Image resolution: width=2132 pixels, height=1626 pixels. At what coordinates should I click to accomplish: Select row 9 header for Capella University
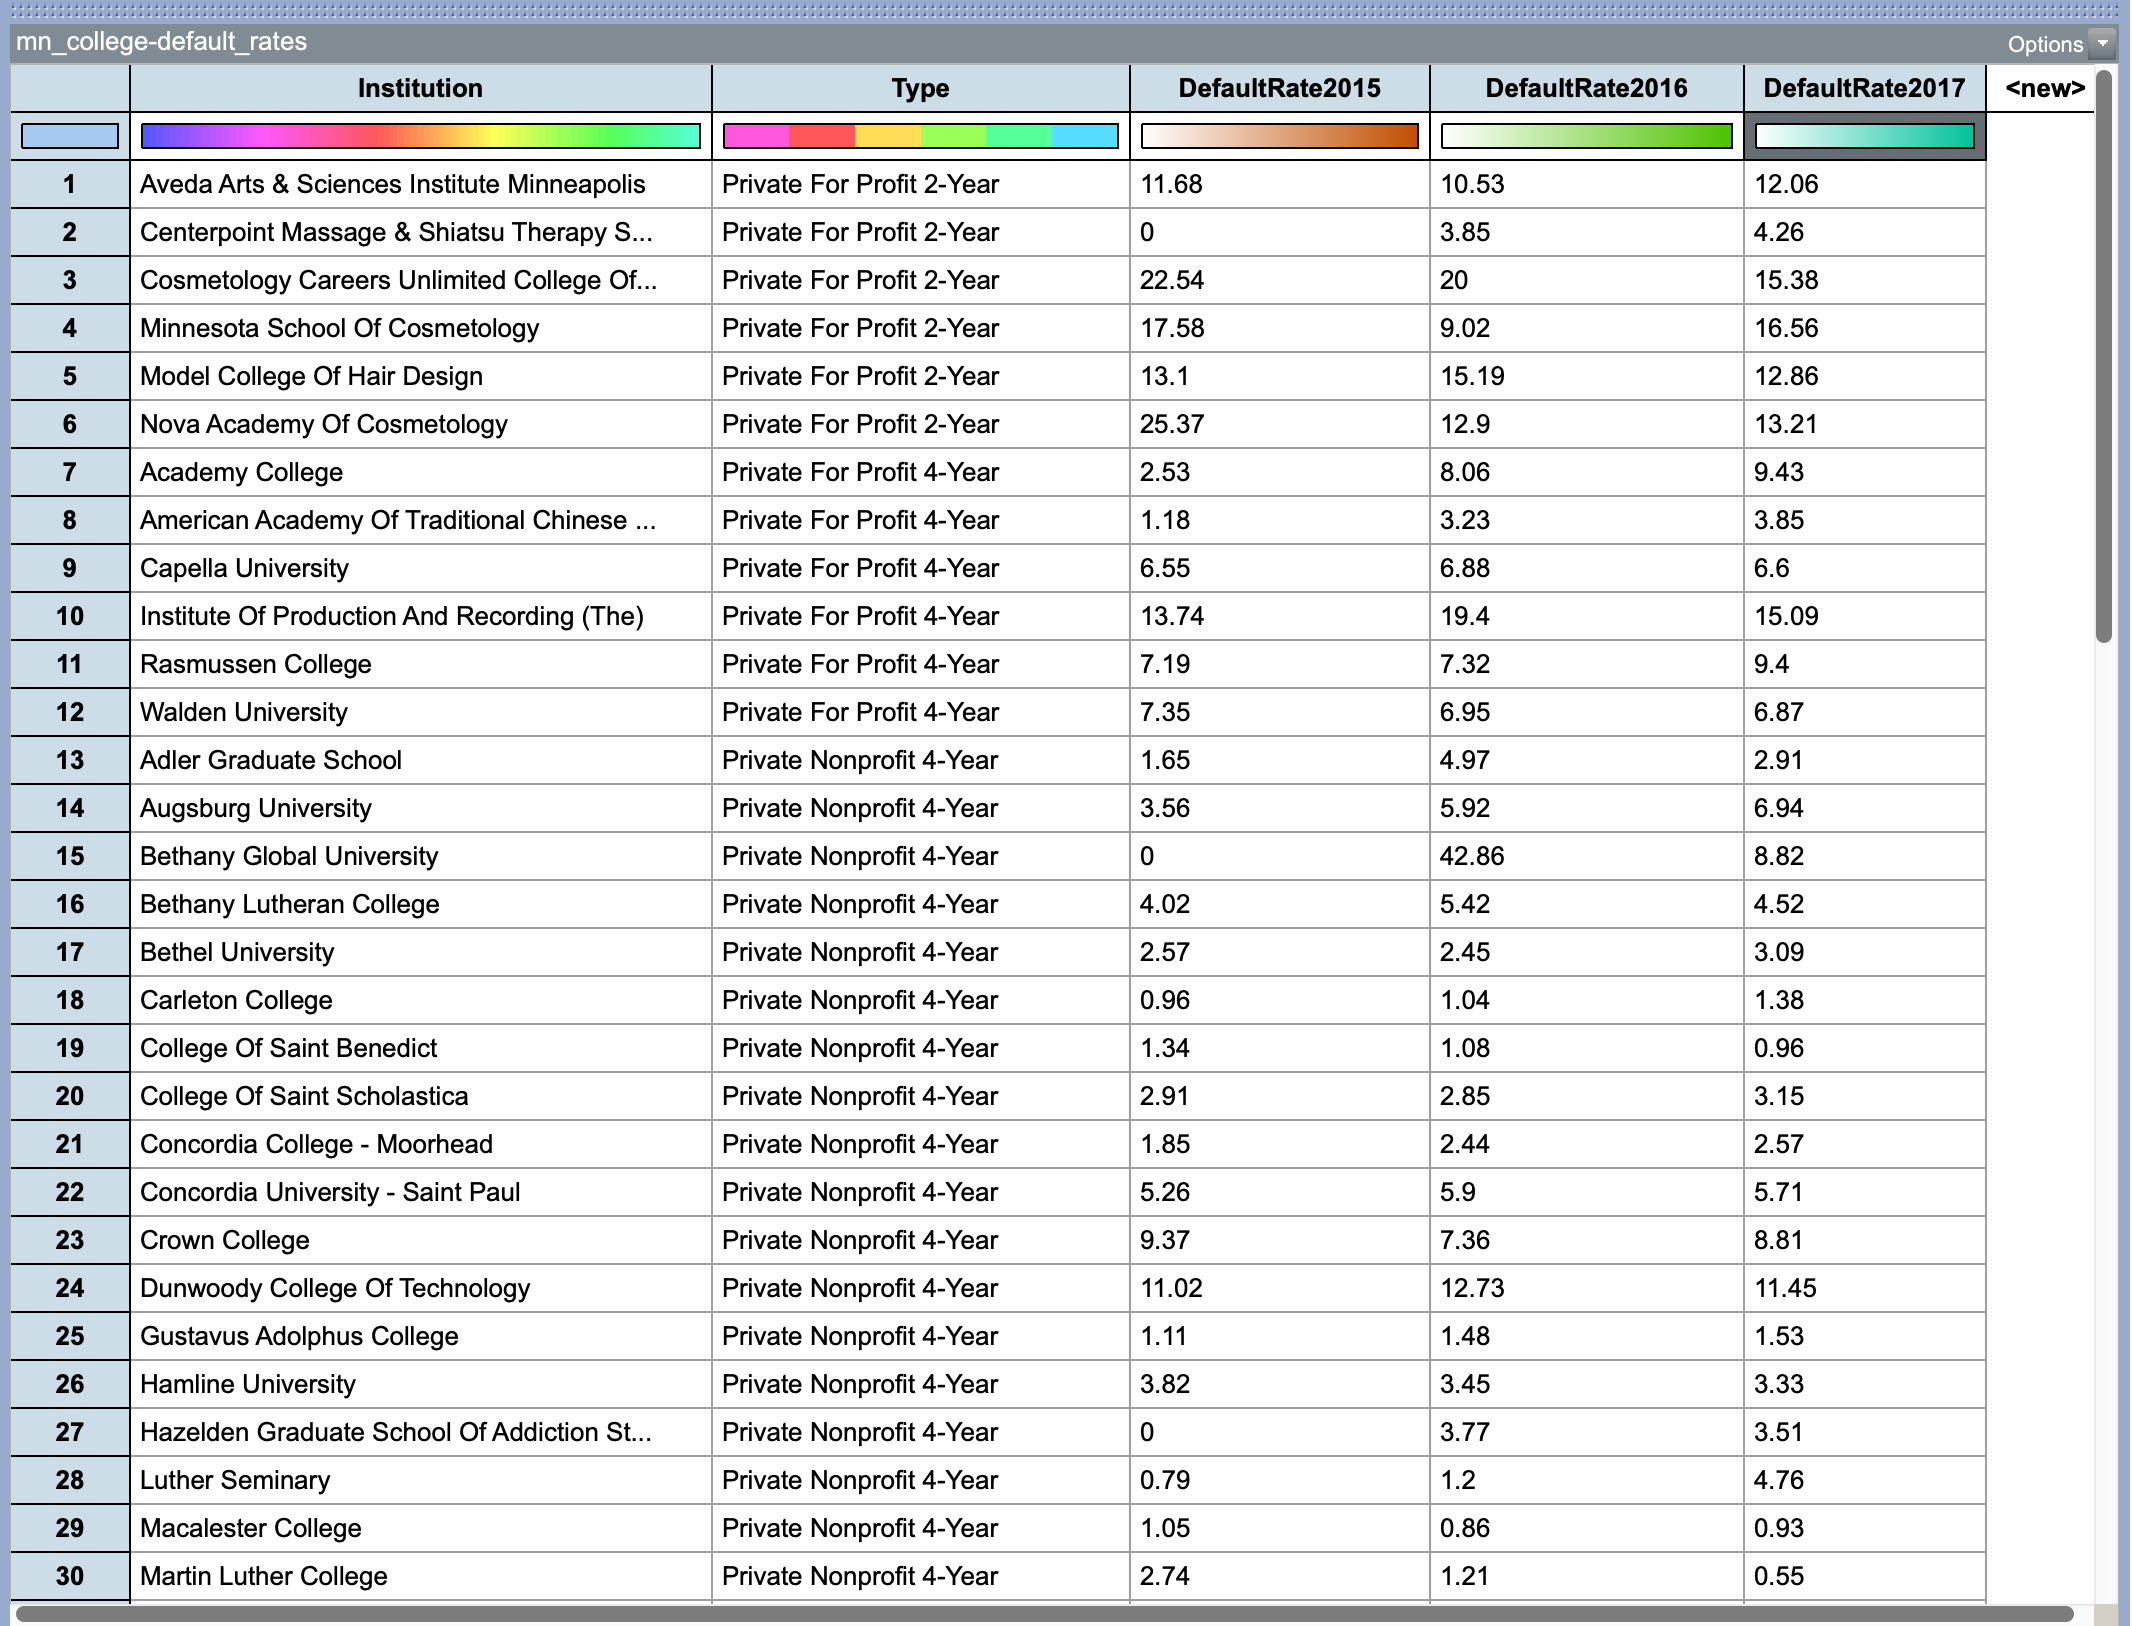click(x=70, y=567)
